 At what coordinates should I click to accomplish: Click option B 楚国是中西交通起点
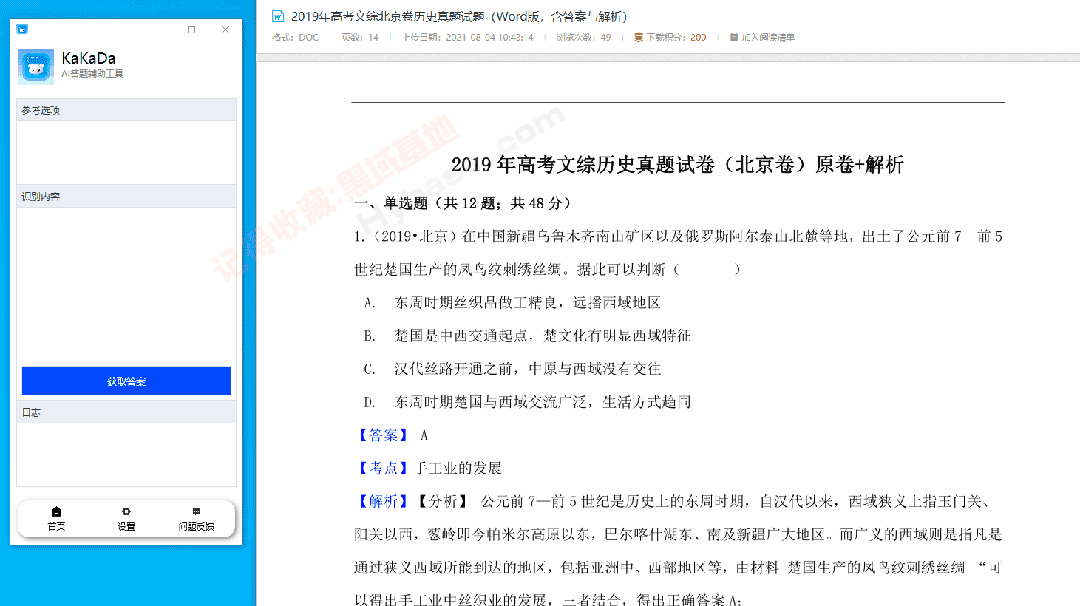click(527, 335)
